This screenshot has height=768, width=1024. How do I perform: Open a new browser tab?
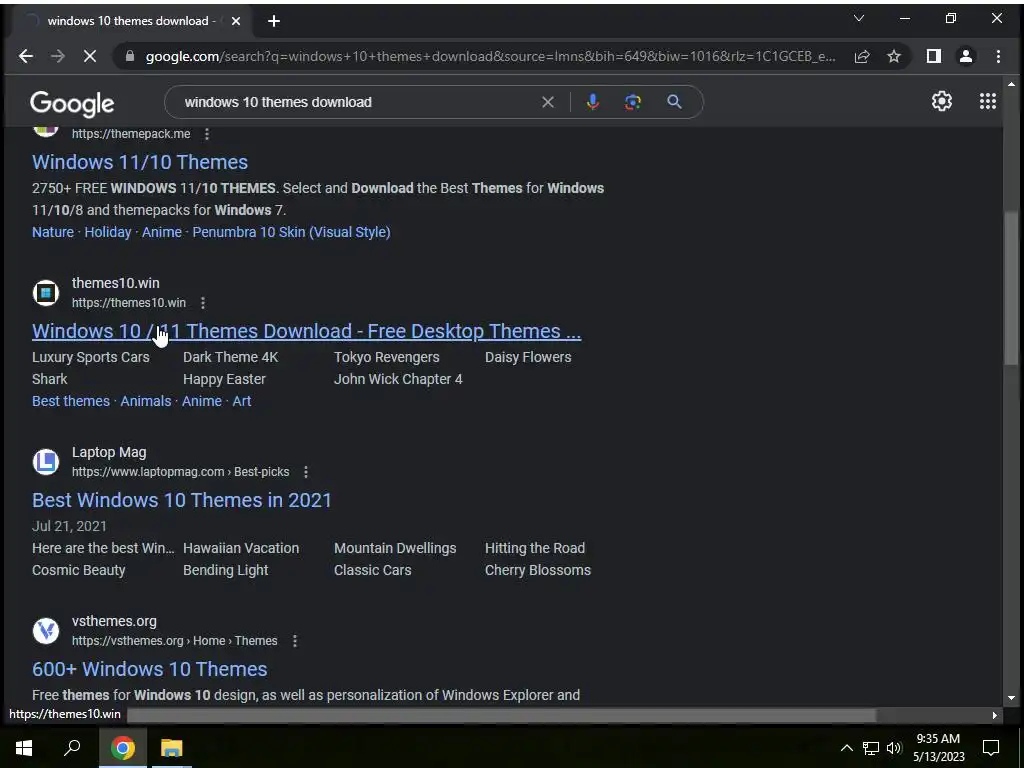click(274, 21)
